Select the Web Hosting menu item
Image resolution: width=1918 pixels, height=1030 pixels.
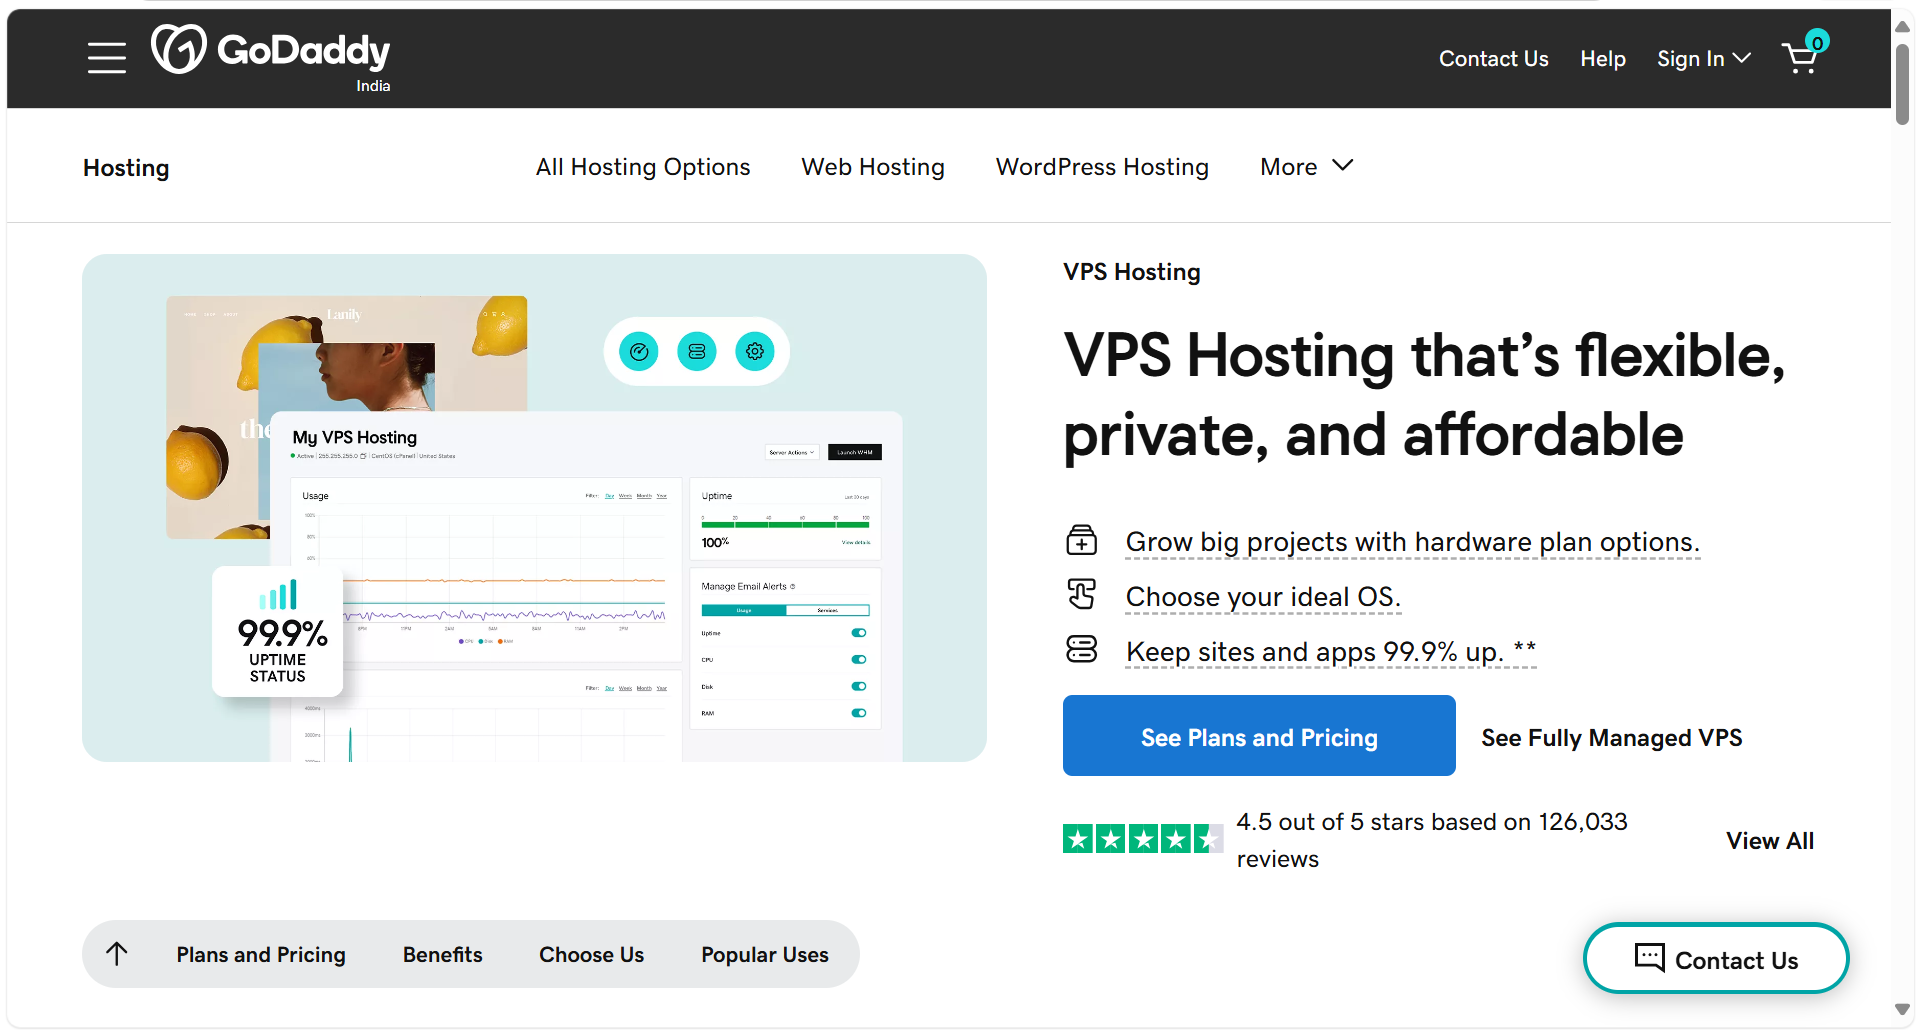(x=872, y=166)
